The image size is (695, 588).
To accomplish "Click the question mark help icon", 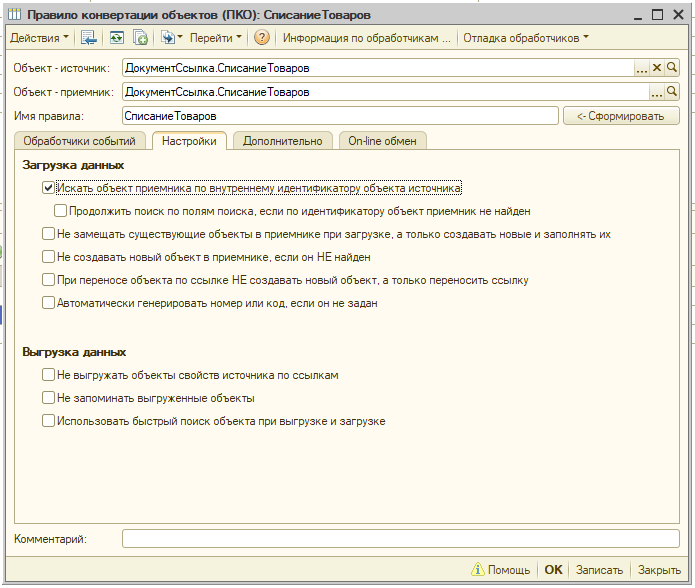I will [262, 38].
